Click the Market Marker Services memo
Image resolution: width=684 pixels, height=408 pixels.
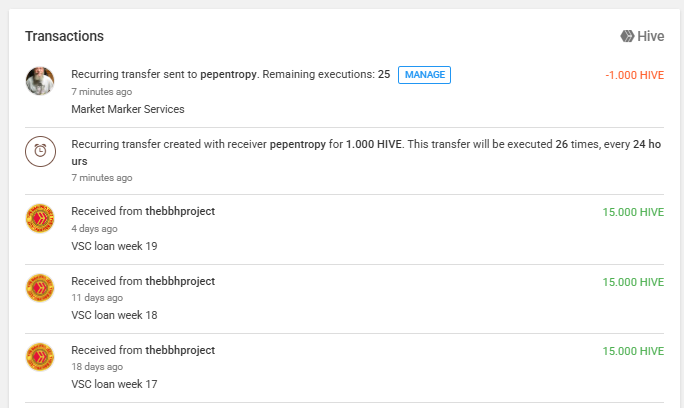(x=128, y=109)
